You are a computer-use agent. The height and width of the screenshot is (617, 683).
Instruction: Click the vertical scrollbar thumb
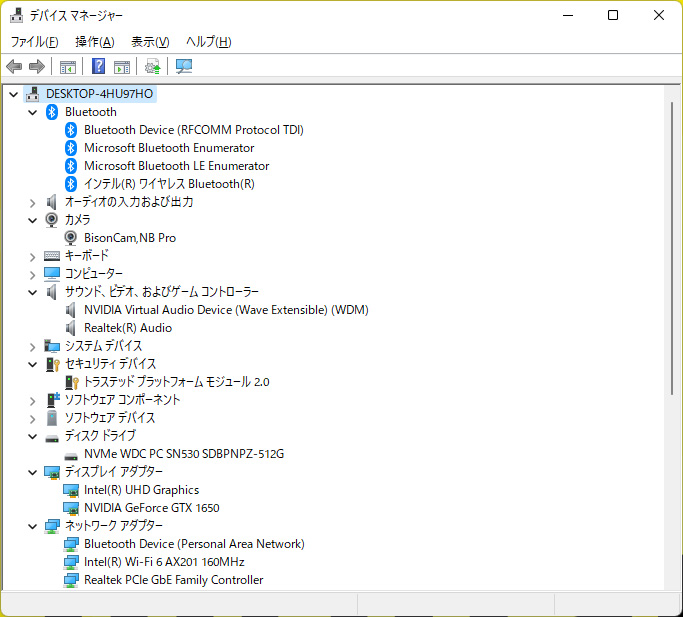(672, 248)
